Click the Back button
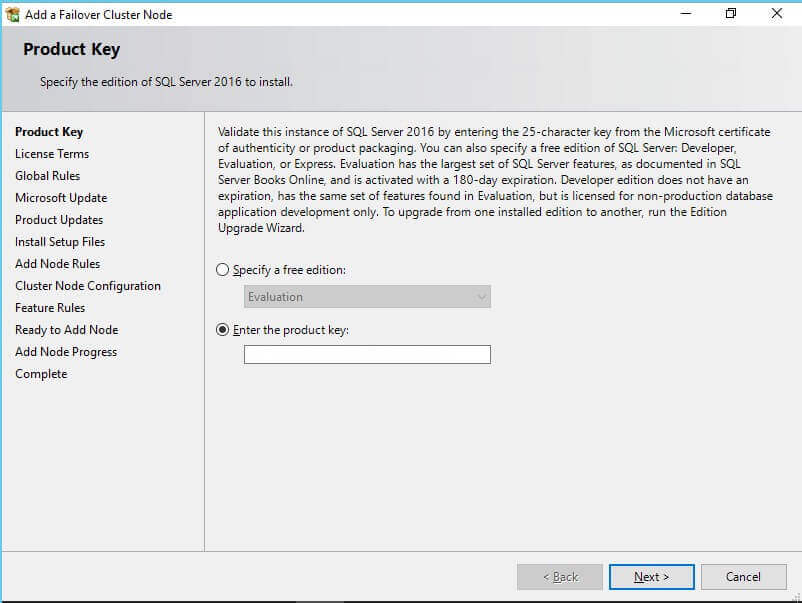 point(560,577)
